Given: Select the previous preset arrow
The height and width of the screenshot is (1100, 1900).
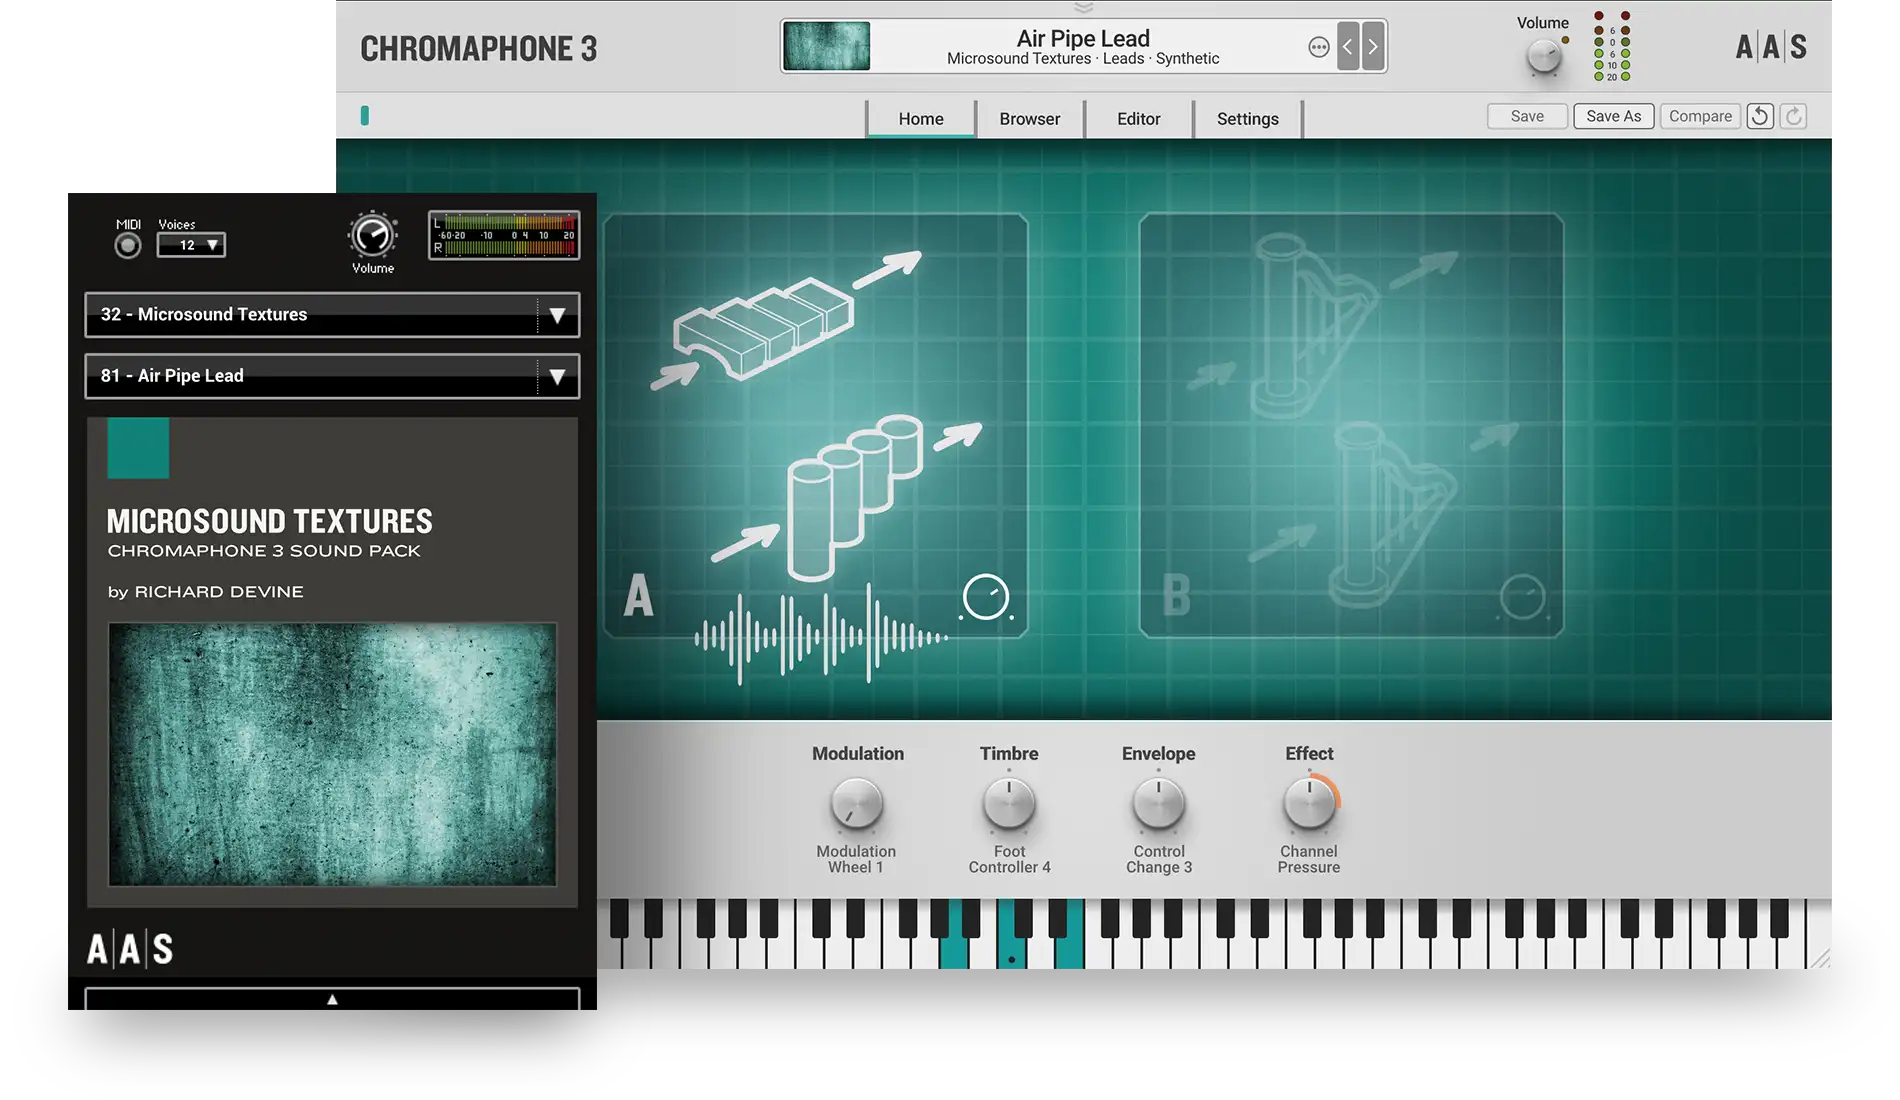Looking at the screenshot, I should [x=1348, y=46].
